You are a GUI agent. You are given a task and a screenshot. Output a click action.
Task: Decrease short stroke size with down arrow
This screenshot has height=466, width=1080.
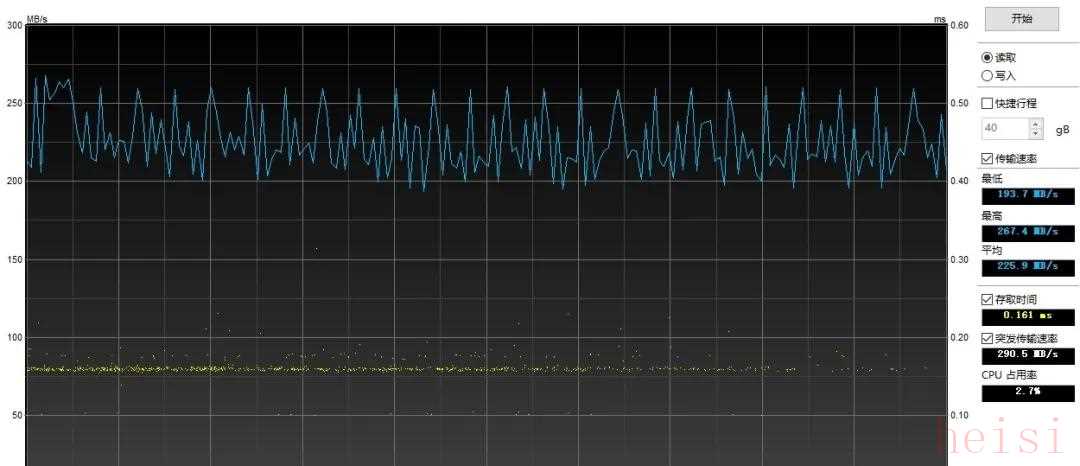tap(1036, 133)
